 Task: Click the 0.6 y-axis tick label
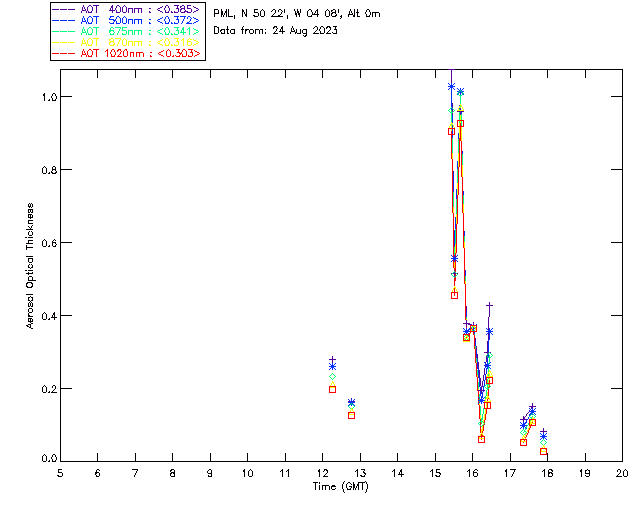(49, 243)
